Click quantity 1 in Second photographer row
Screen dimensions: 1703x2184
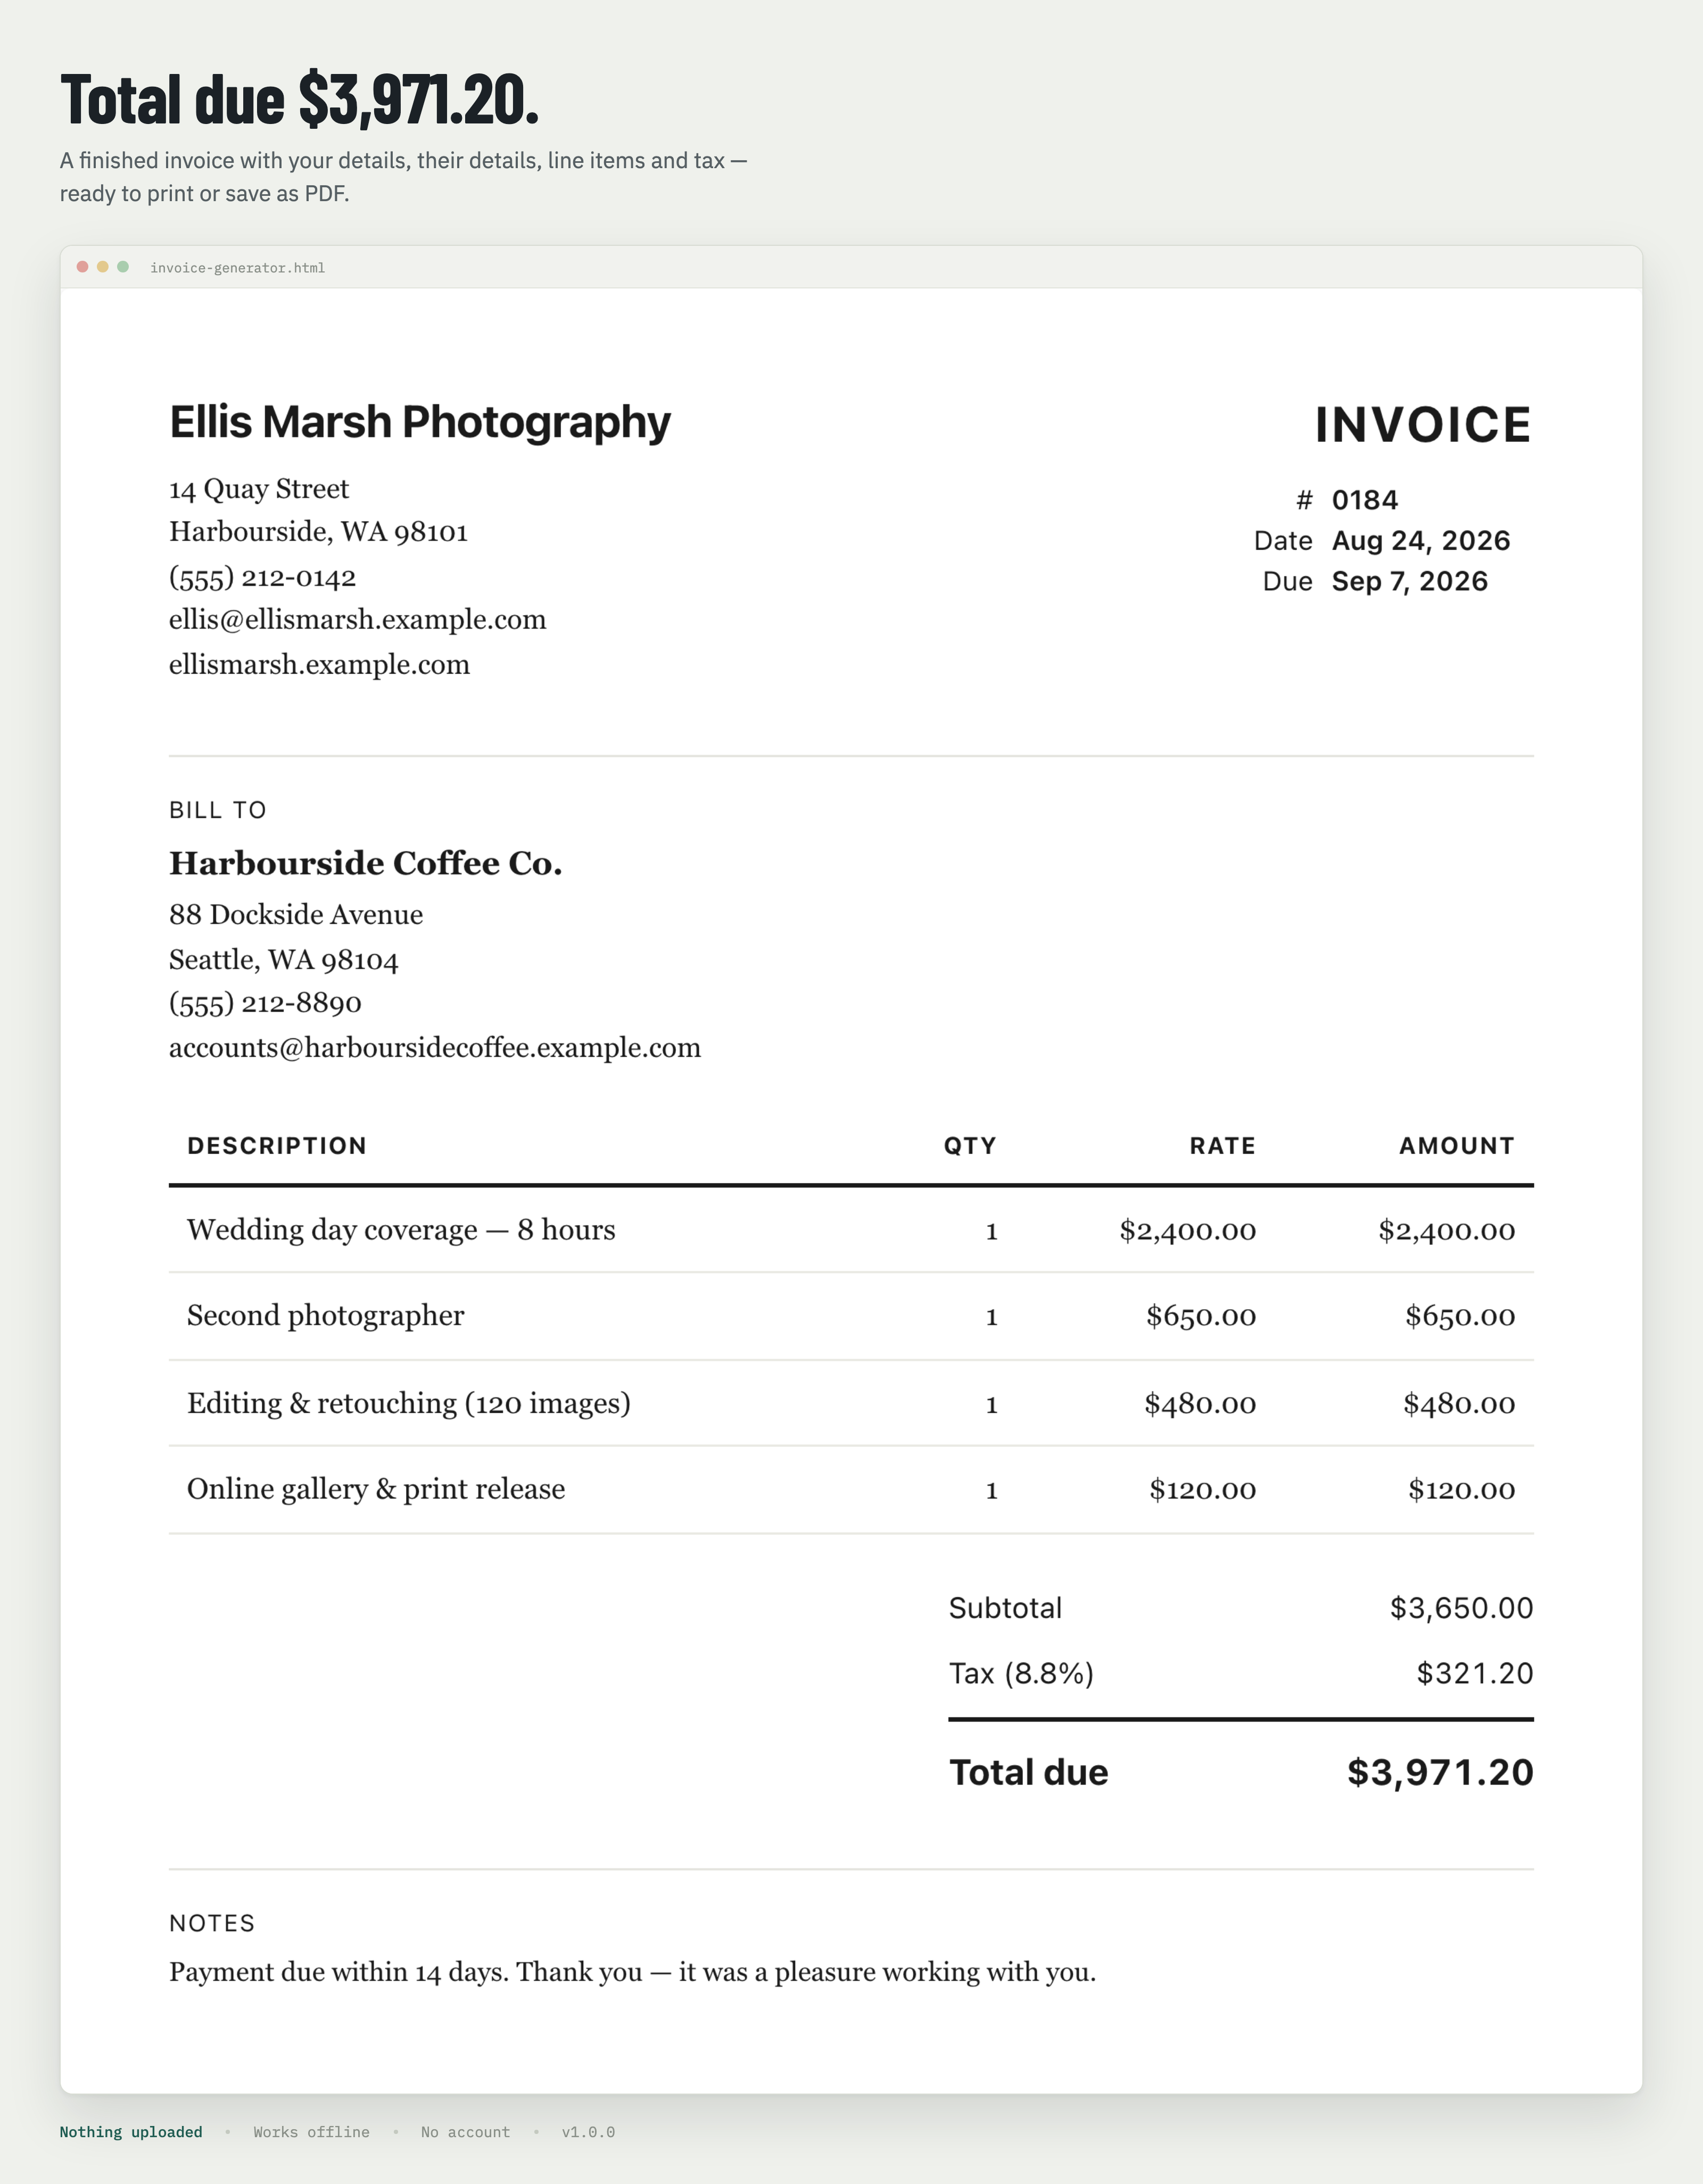click(991, 1317)
